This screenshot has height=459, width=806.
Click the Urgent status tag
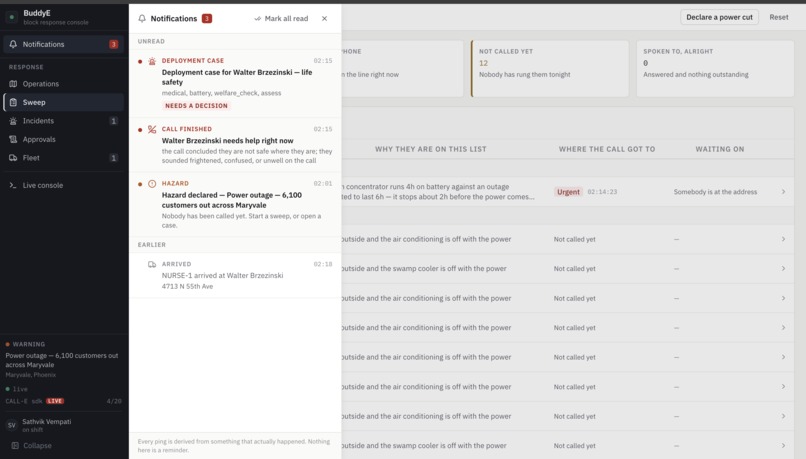tap(568, 192)
